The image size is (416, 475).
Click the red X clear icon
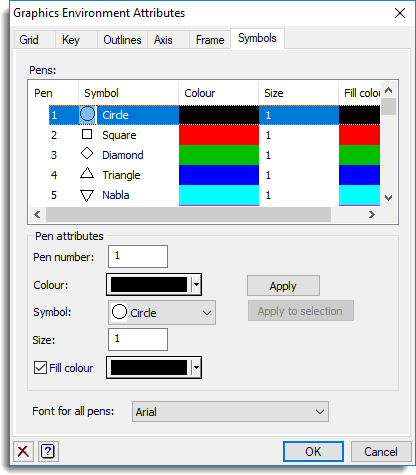point(23,452)
